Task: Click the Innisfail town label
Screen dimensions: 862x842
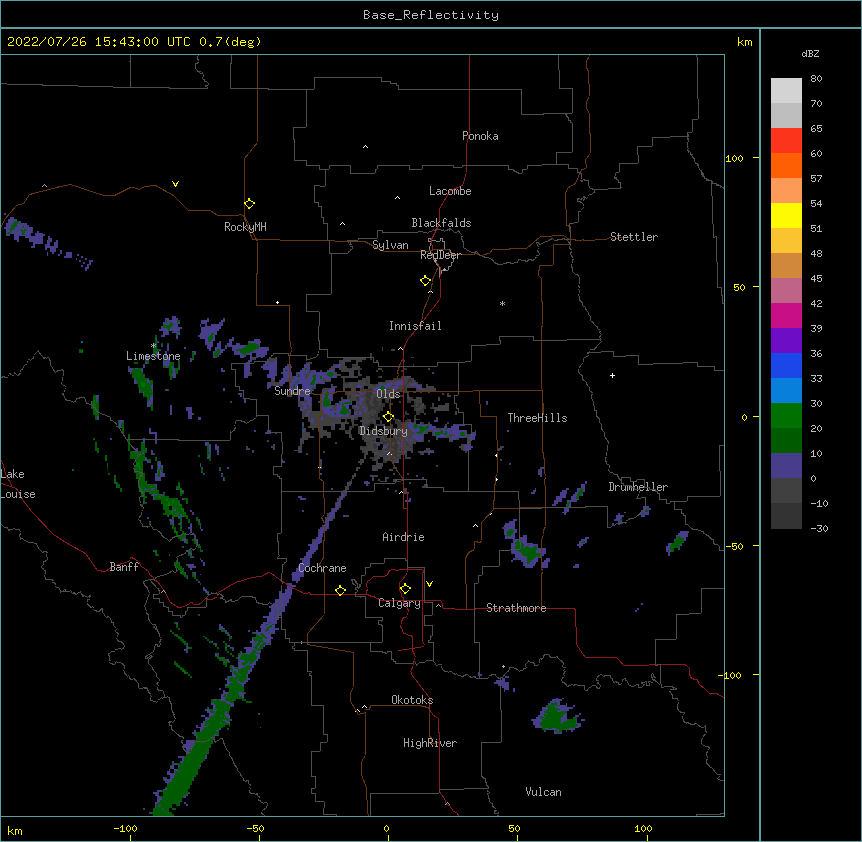Action: click(x=415, y=326)
